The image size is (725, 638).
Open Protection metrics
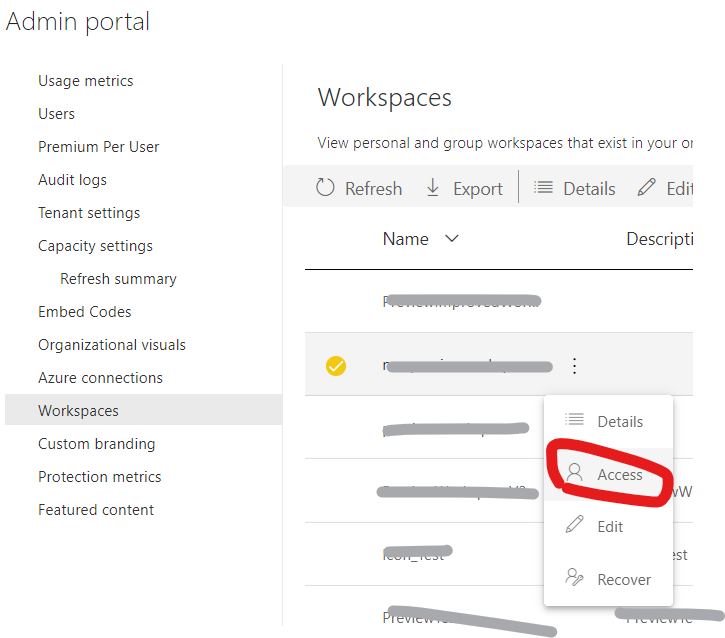tap(99, 477)
